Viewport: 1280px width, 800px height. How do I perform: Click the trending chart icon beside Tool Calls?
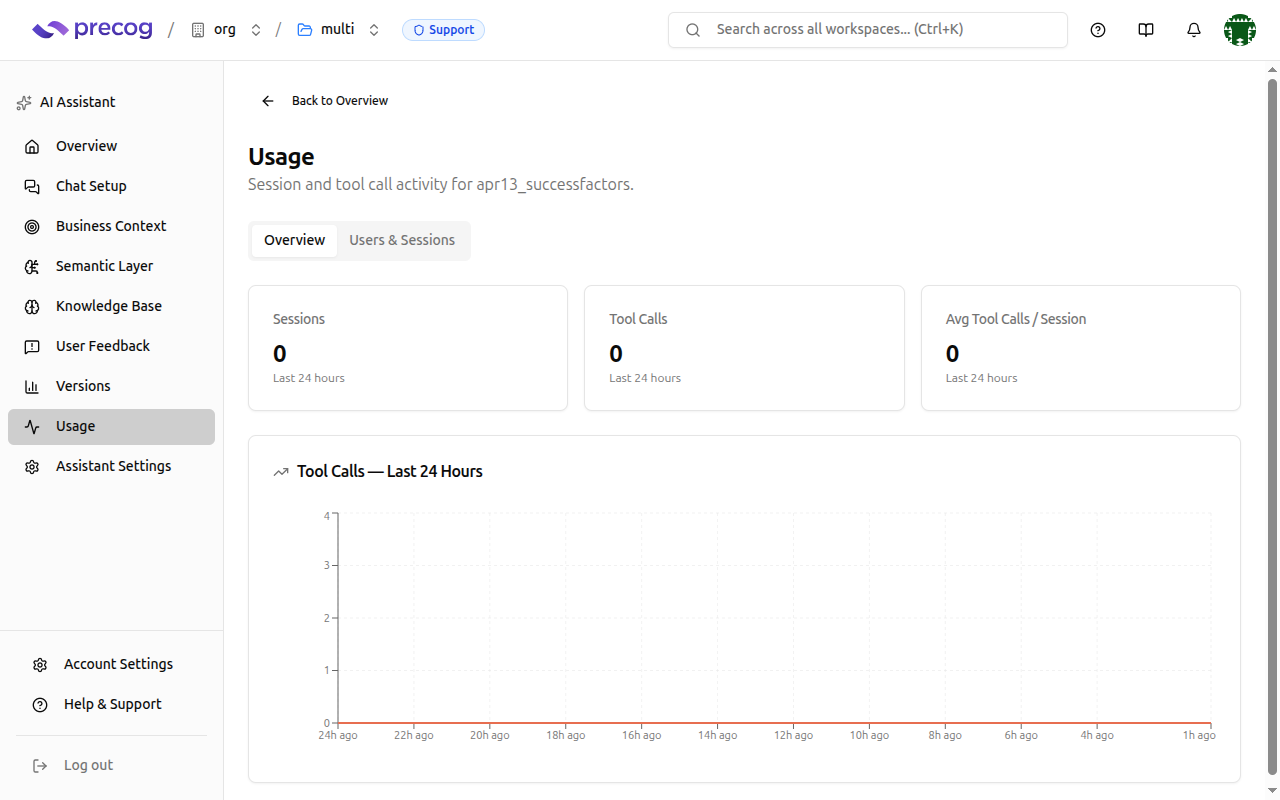coord(281,472)
